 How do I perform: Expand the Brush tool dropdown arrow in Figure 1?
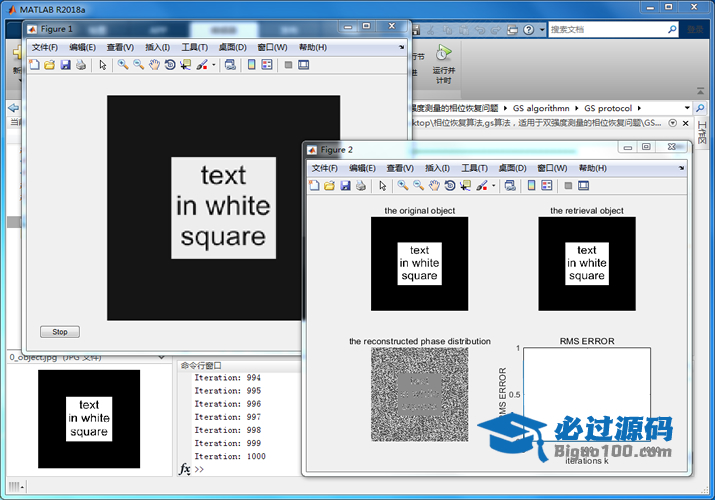[214, 65]
